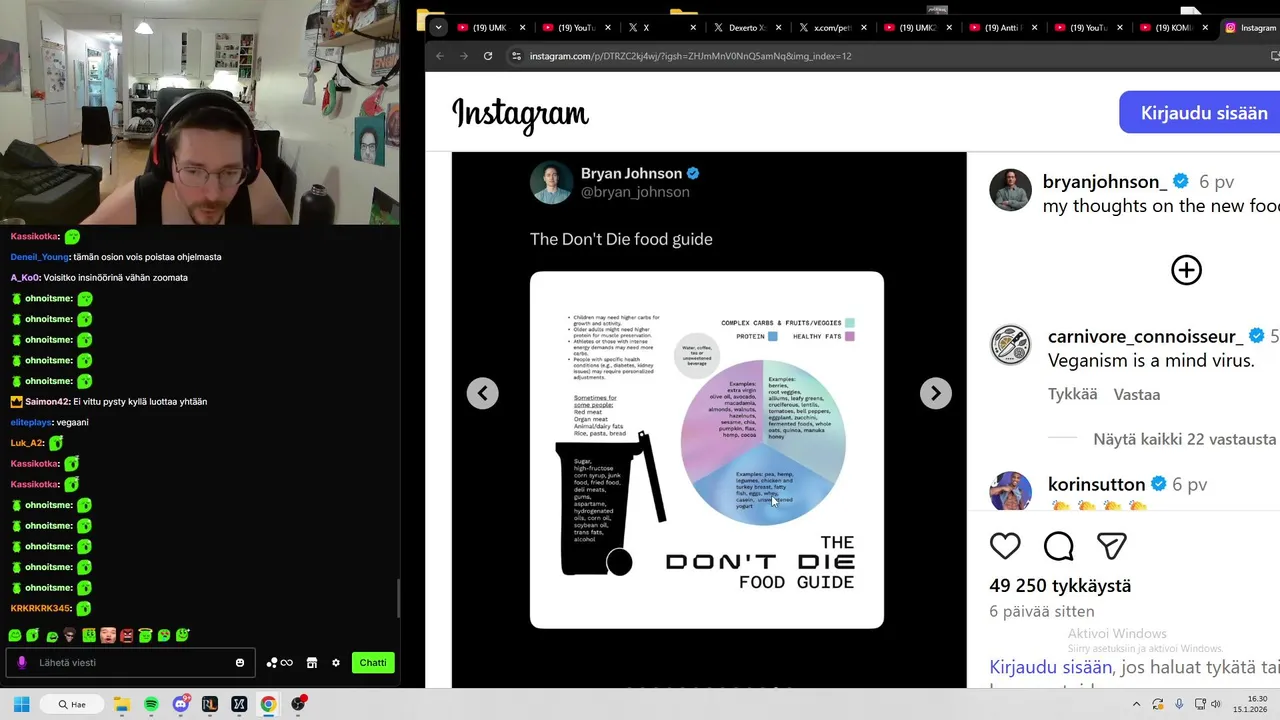
Task: Open chat settings gear icon
Action: 336,662
